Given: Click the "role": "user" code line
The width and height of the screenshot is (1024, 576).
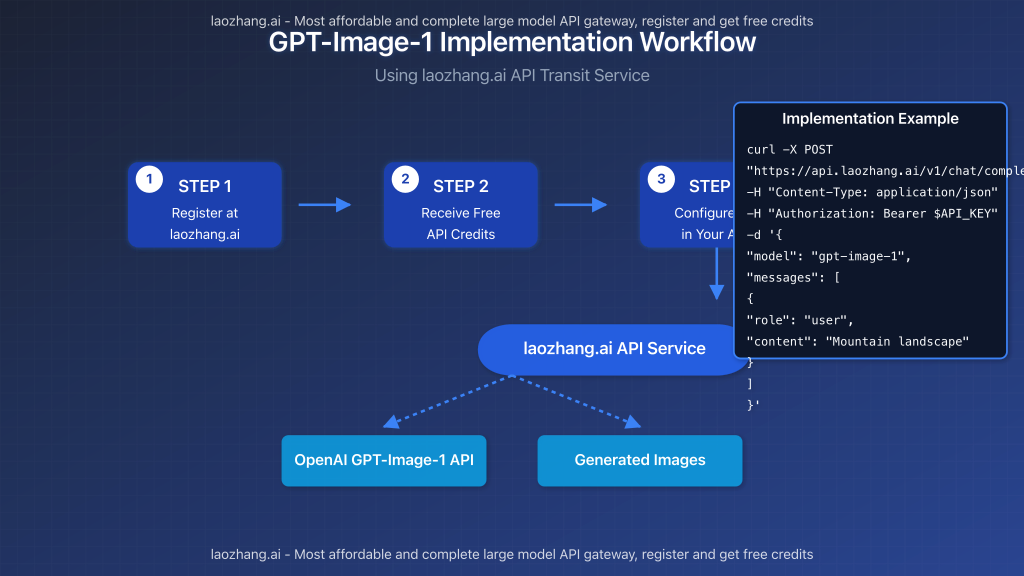Looking at the screenshot, I should coord(800,320).
